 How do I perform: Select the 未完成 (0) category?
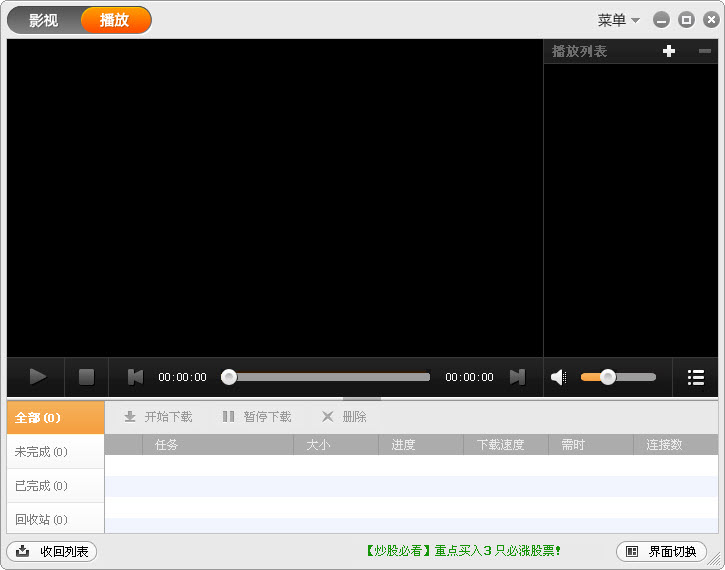pos(42,452)
